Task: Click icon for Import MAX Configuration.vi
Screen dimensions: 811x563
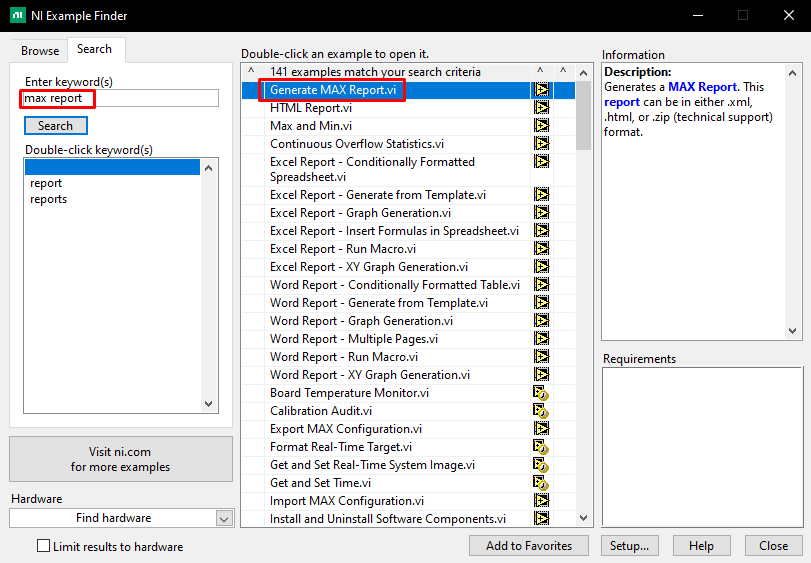Action: tap(542, 500)
